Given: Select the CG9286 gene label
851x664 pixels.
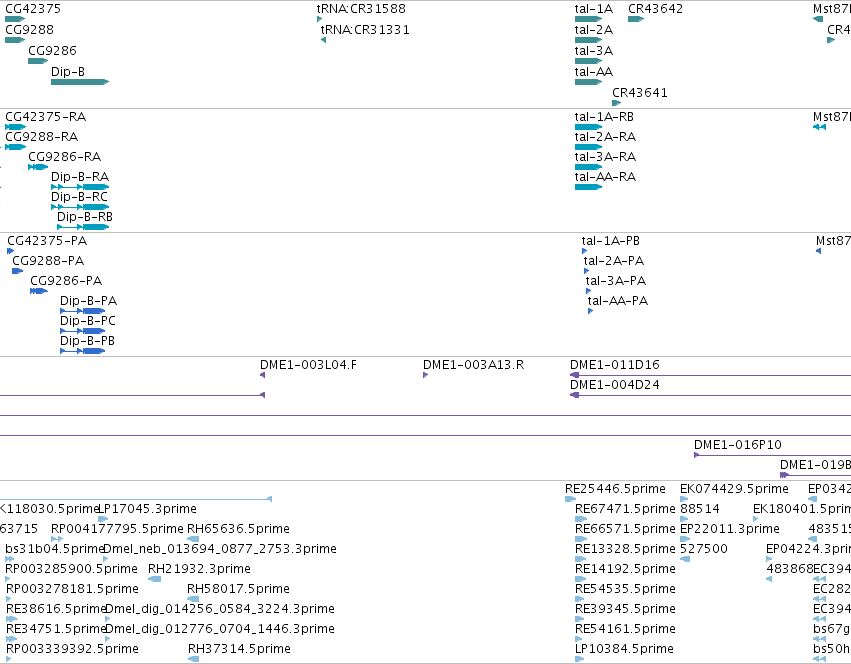Looking at the screenshot, I should tap(52, 50).
